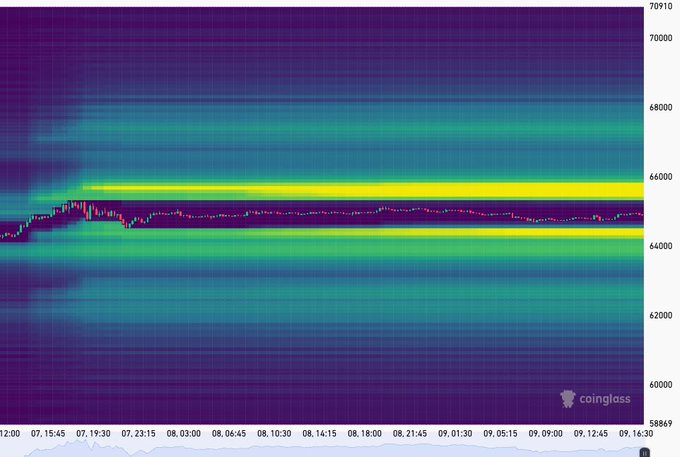Click the 64000 price axis label
Image resolution: width=680 pixels, height=457 pixels.
pyautogui.click(x=660, y=246)
